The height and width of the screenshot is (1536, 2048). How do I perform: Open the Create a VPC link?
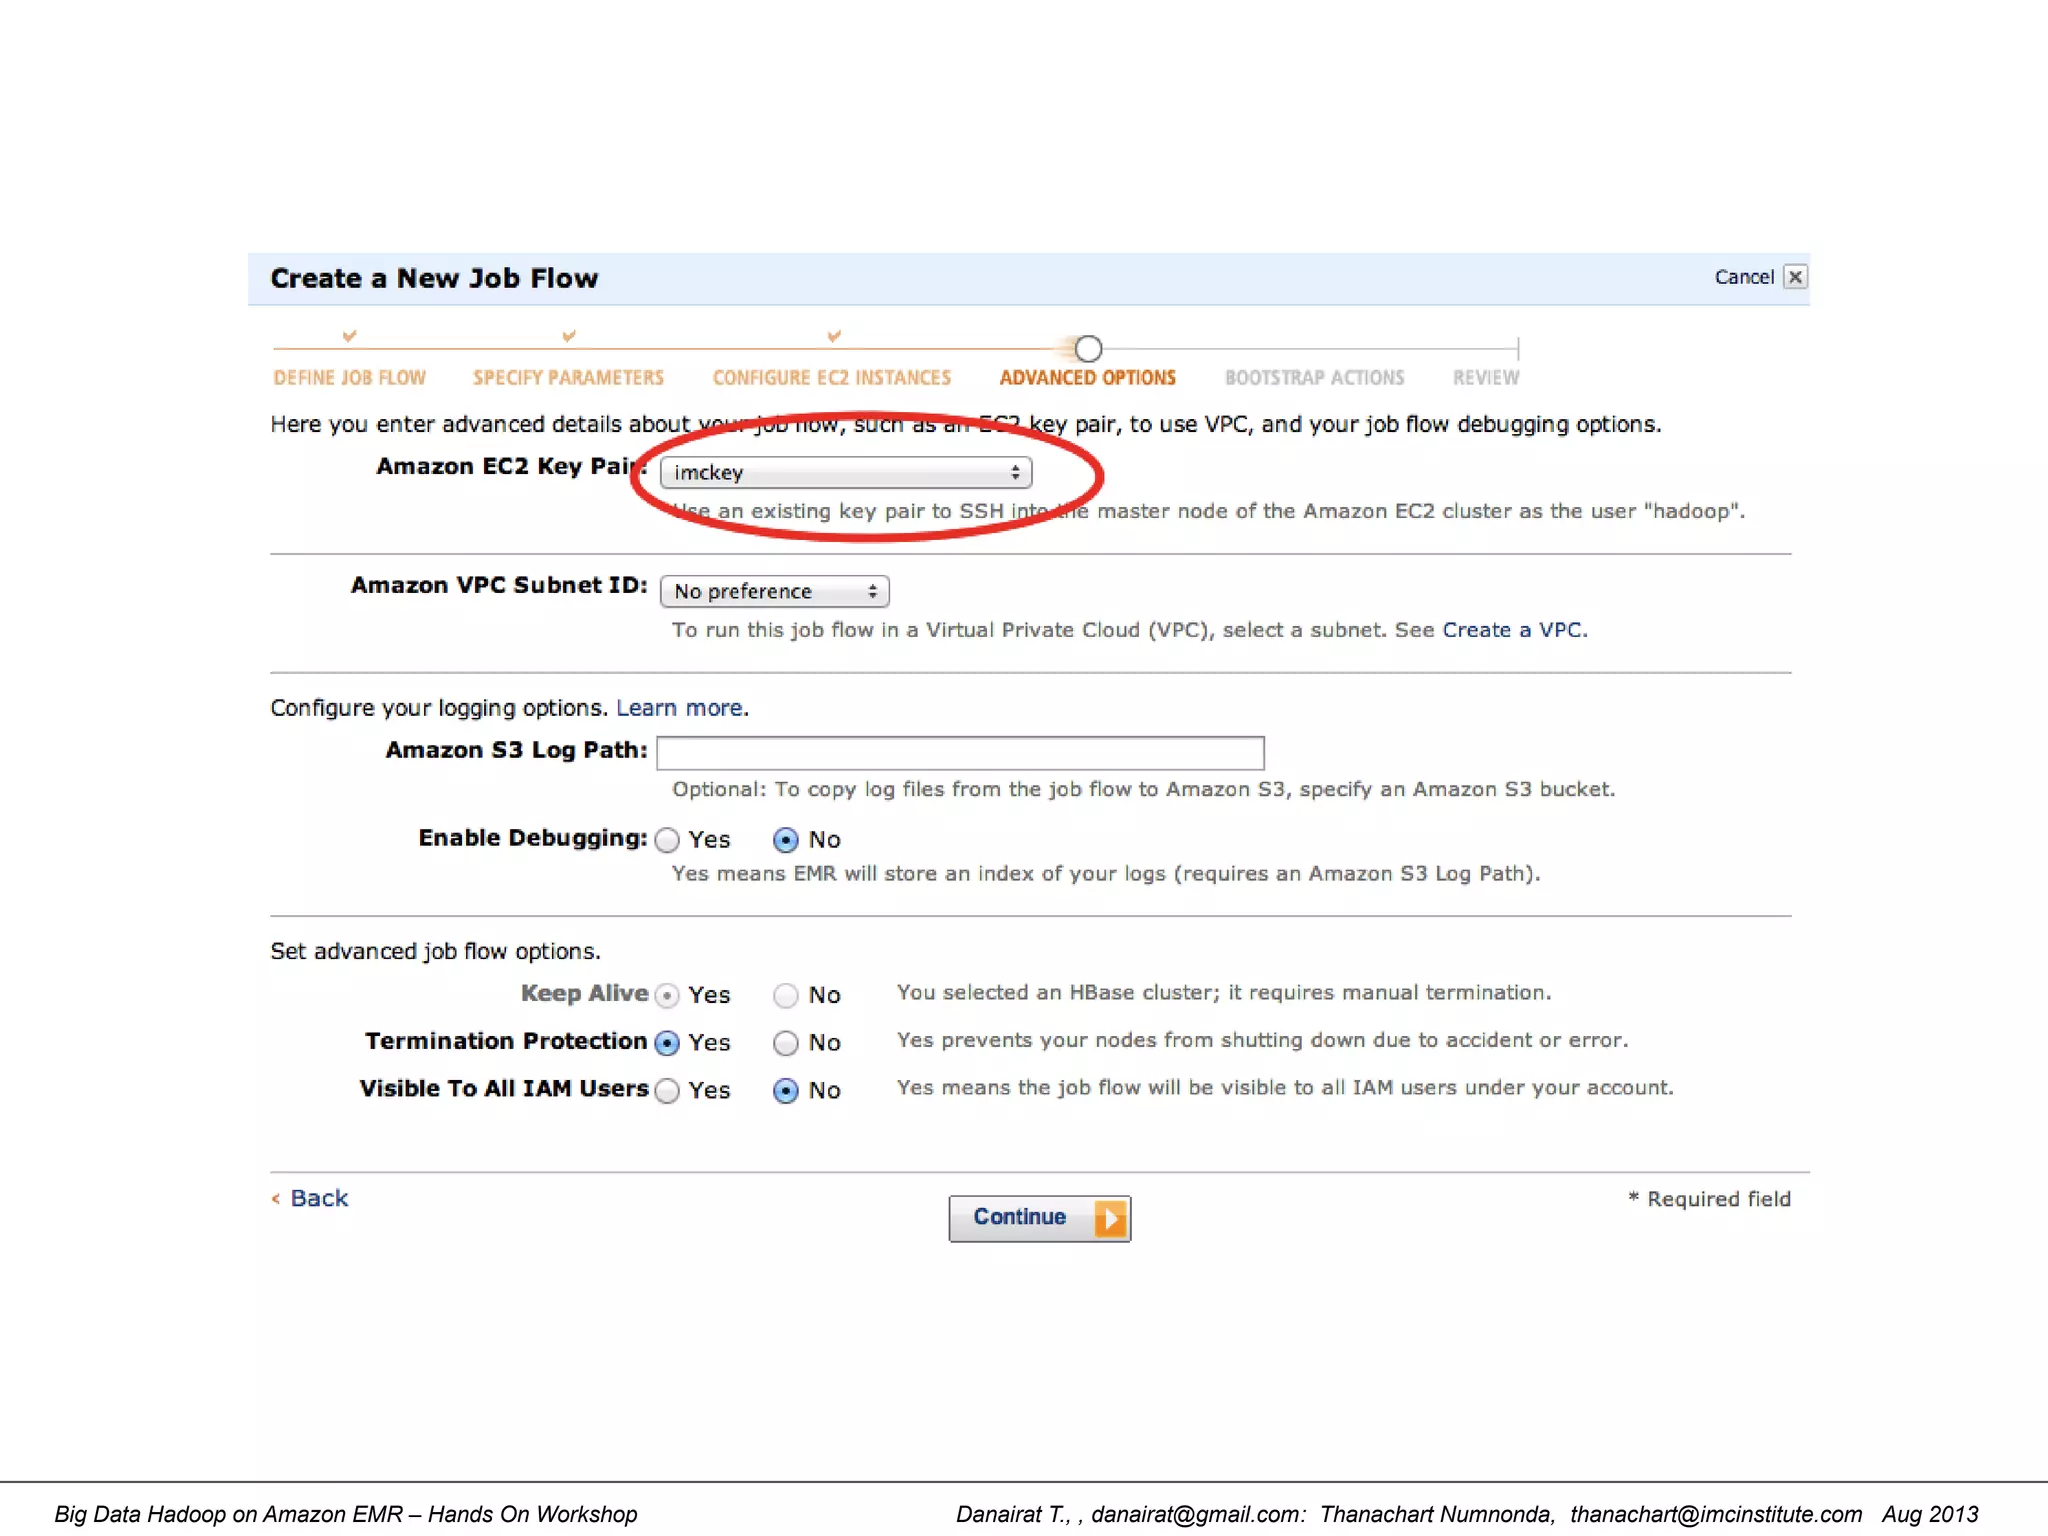(1513, 630)
